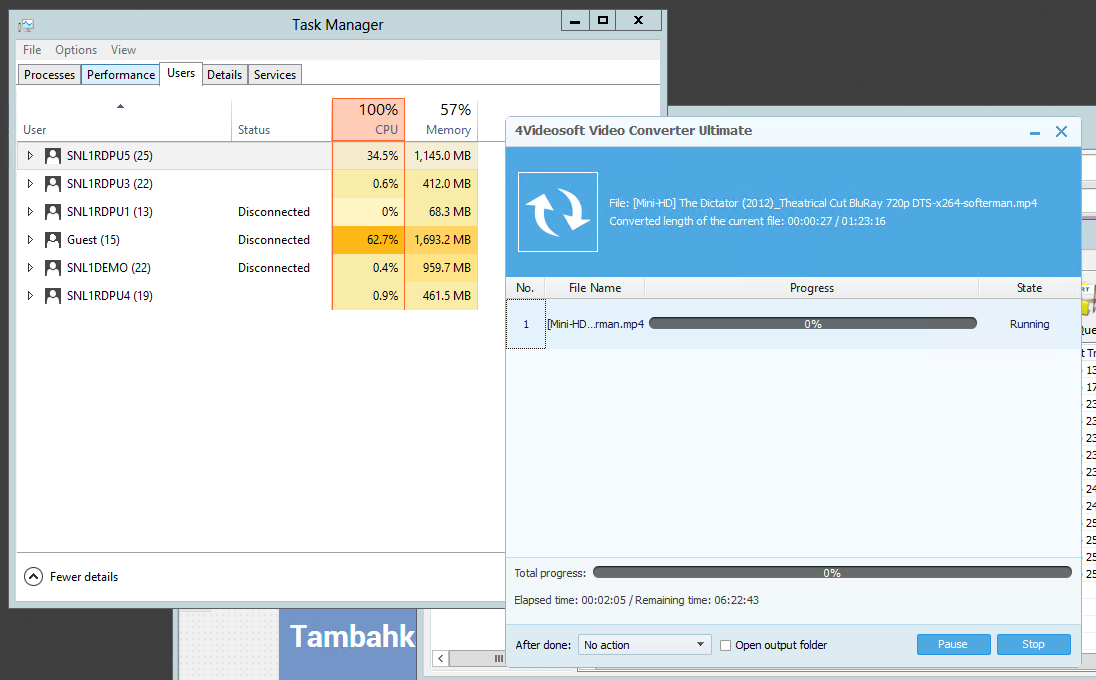This screenshot has height=680, width=1096.
Task: Click the Running state cell
Action: [1030, 324]
